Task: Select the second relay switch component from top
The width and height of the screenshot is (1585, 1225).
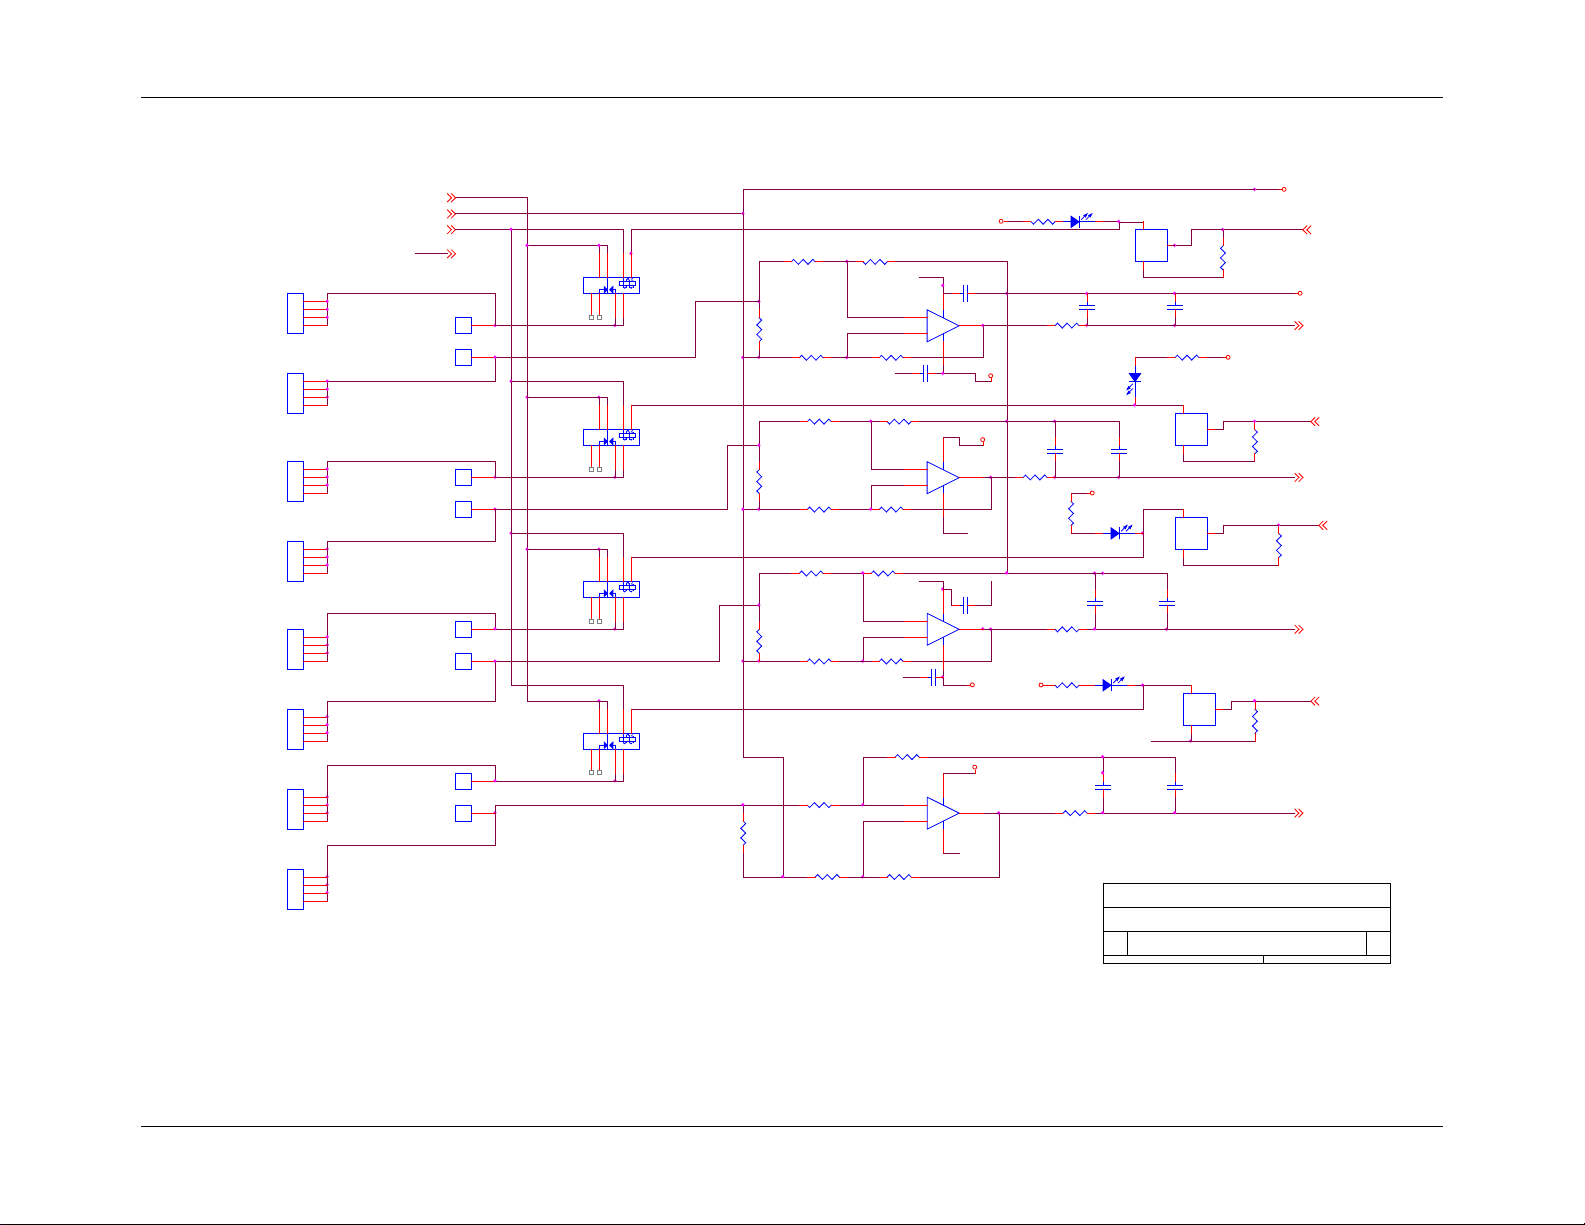Action: click(x=611, y=437)
